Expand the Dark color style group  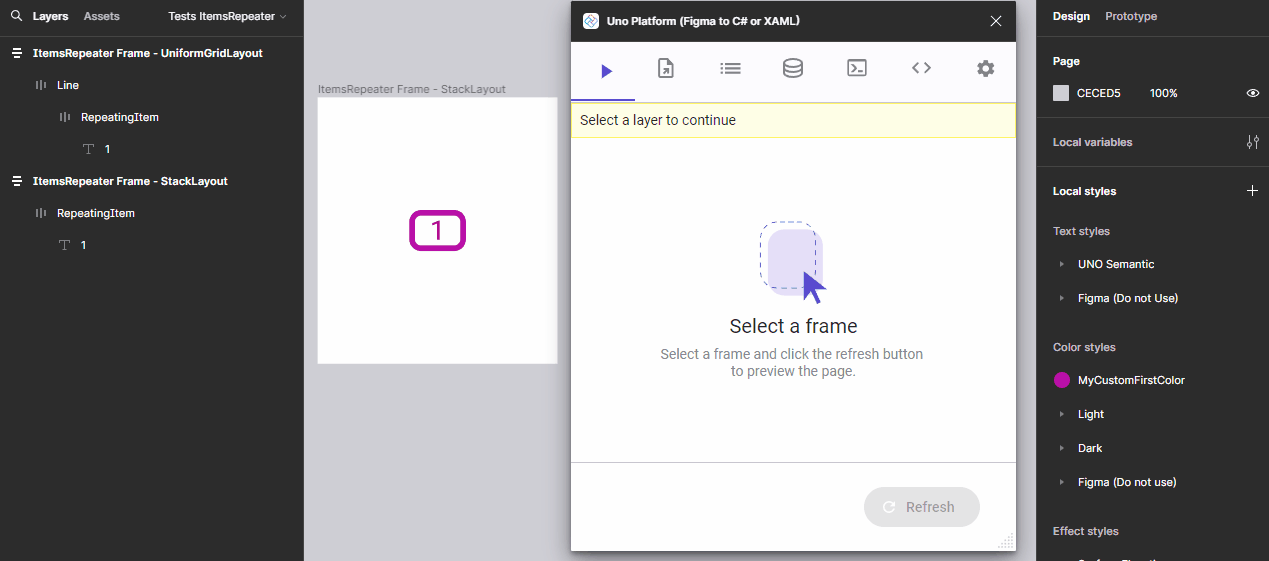(x=1062, y=449)
